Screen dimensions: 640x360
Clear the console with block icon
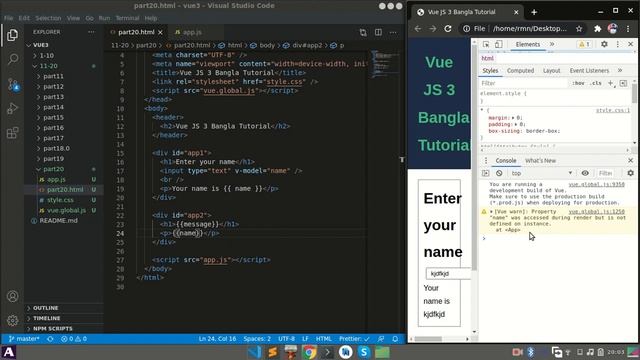click(x=499, y=173)
